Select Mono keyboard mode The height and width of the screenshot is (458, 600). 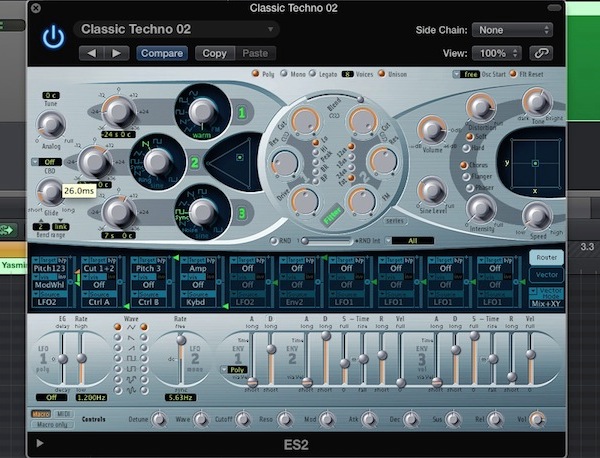point(284,73)
